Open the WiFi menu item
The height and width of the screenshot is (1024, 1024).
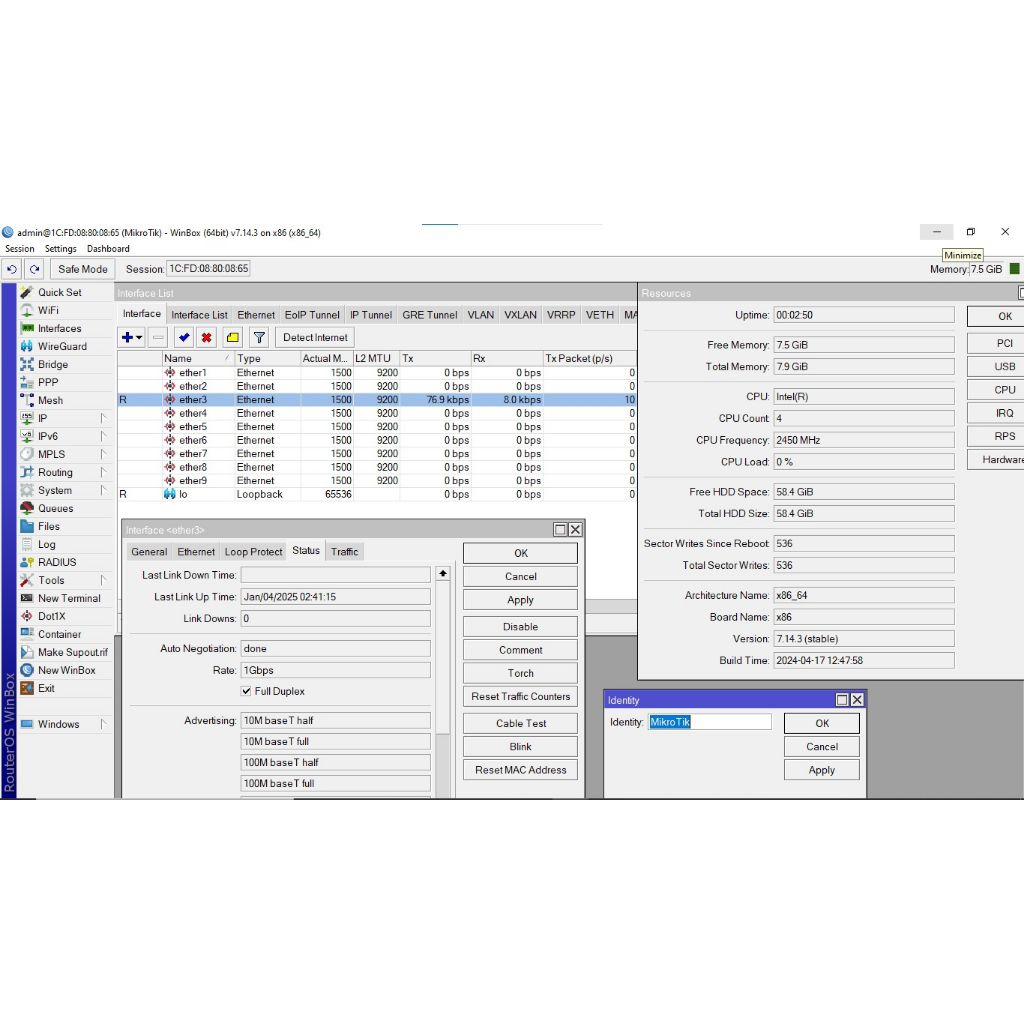(48, 310)
